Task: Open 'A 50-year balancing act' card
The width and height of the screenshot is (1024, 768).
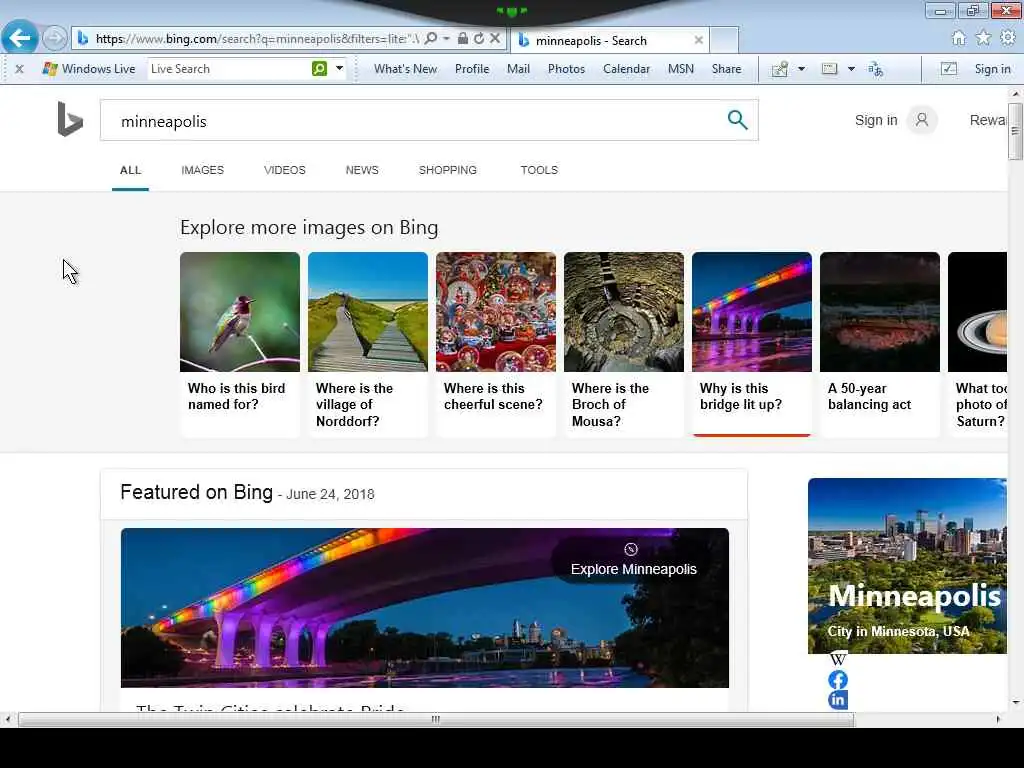Action: coord(880,344)
